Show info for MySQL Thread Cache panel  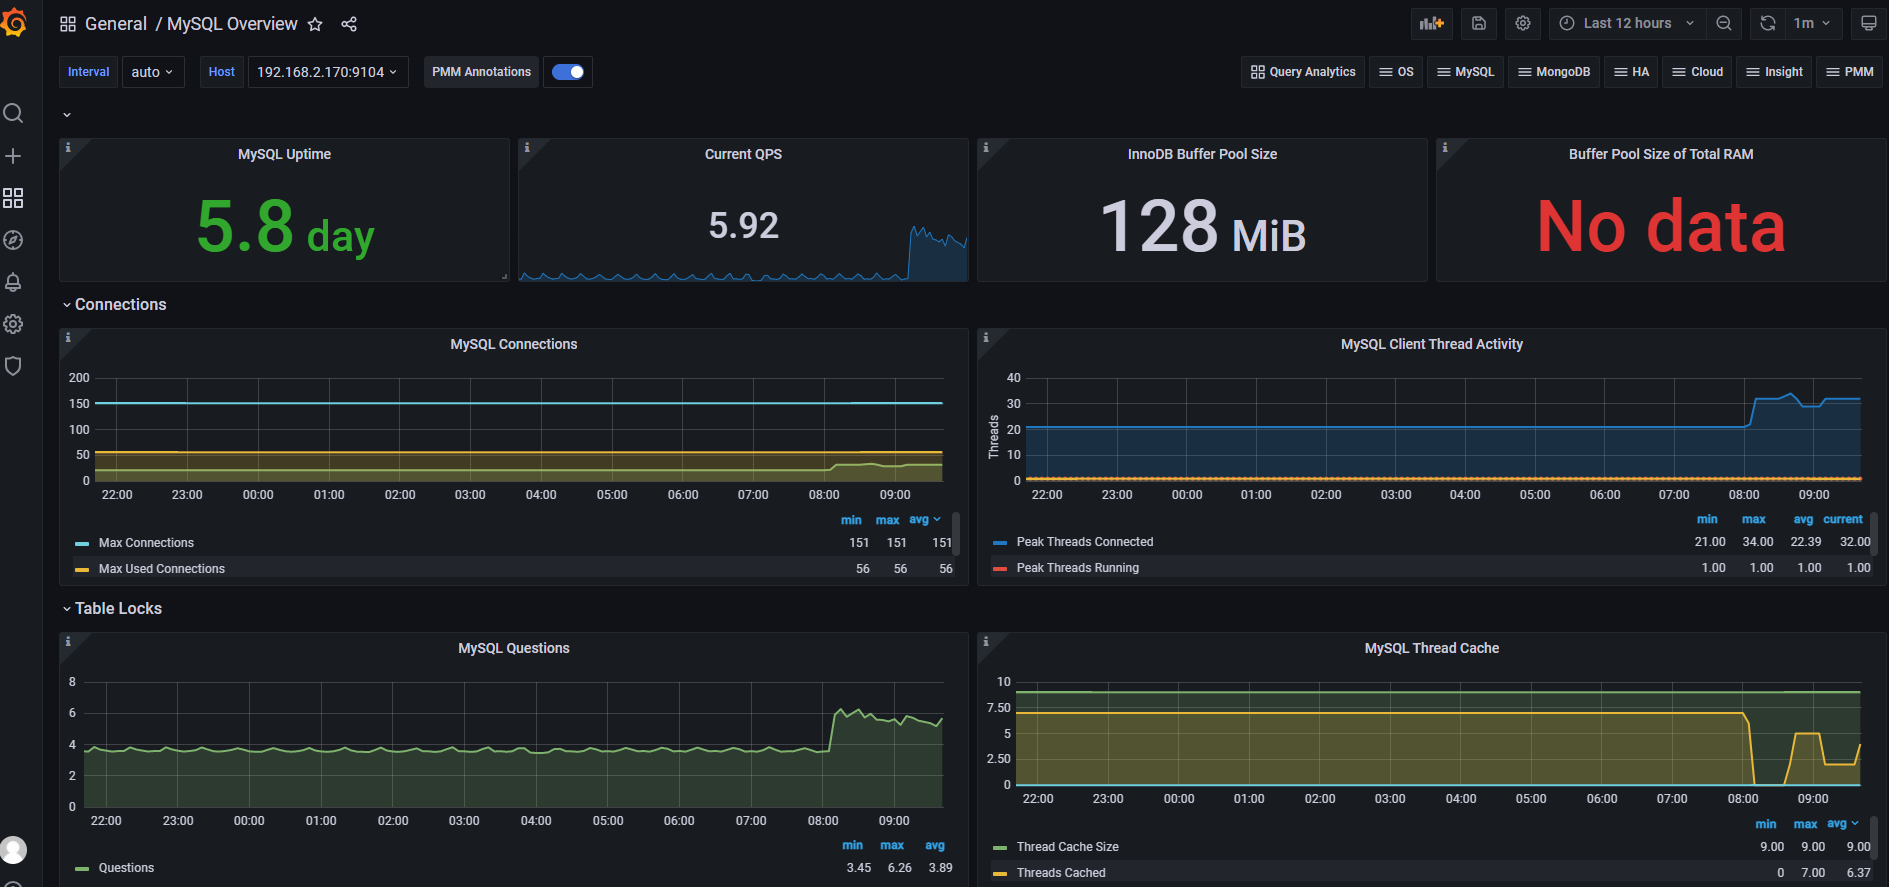[x=986, y=641]
